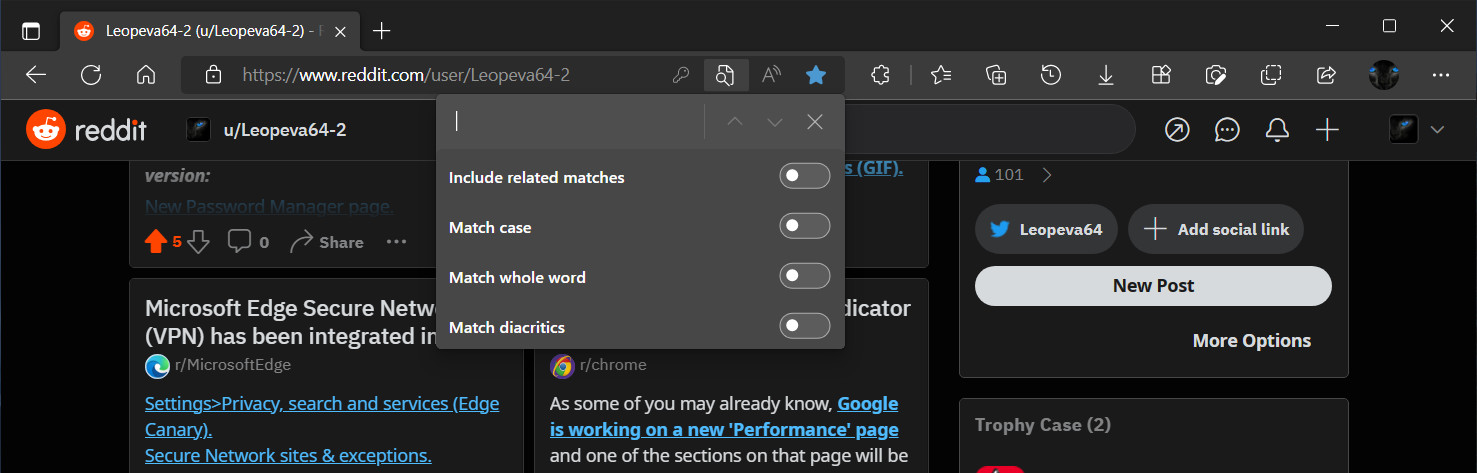Click the find on page text field

coord(575,122)
